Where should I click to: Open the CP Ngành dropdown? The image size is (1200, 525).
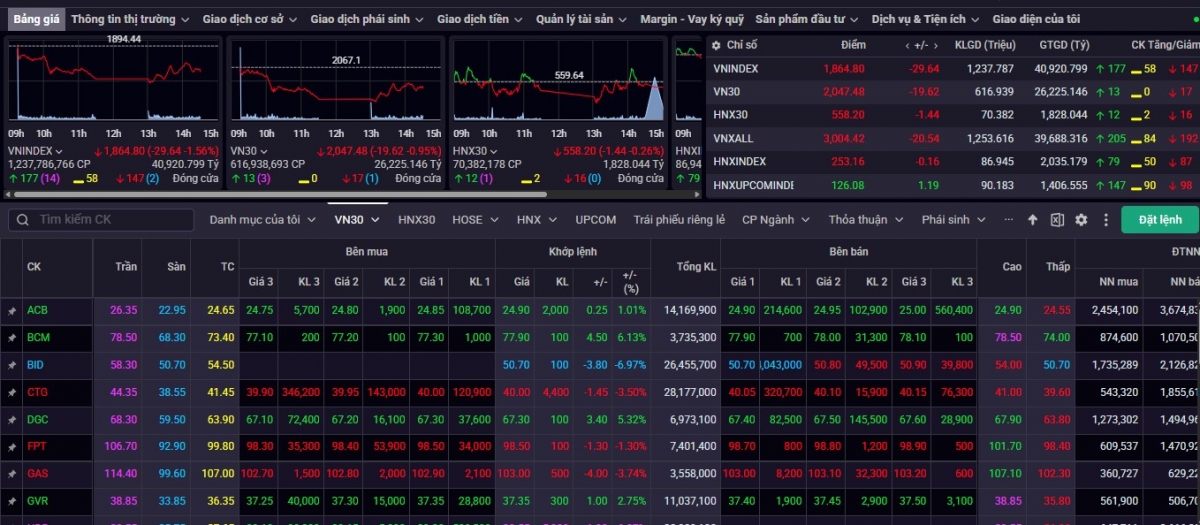[x=774, y=220]
